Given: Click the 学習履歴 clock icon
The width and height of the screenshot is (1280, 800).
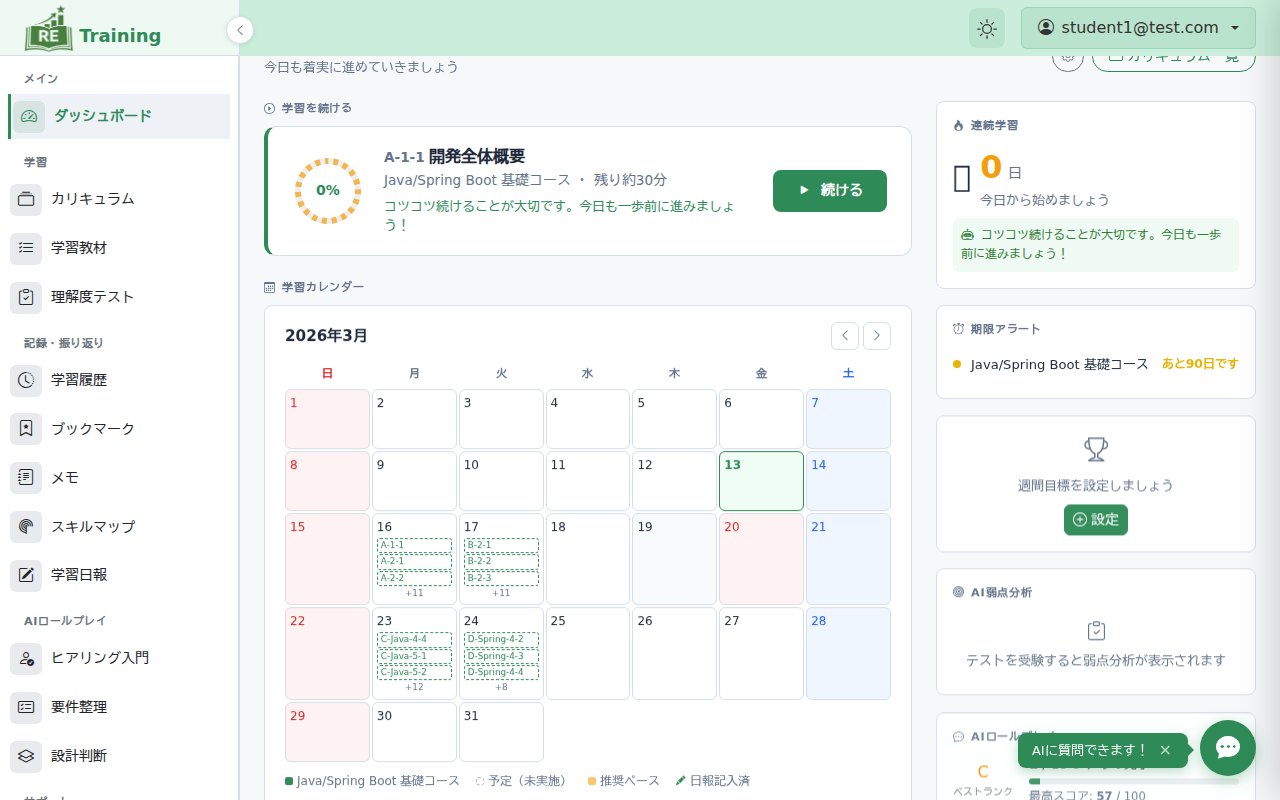Looking at the screenshot, I should [26, 380].
